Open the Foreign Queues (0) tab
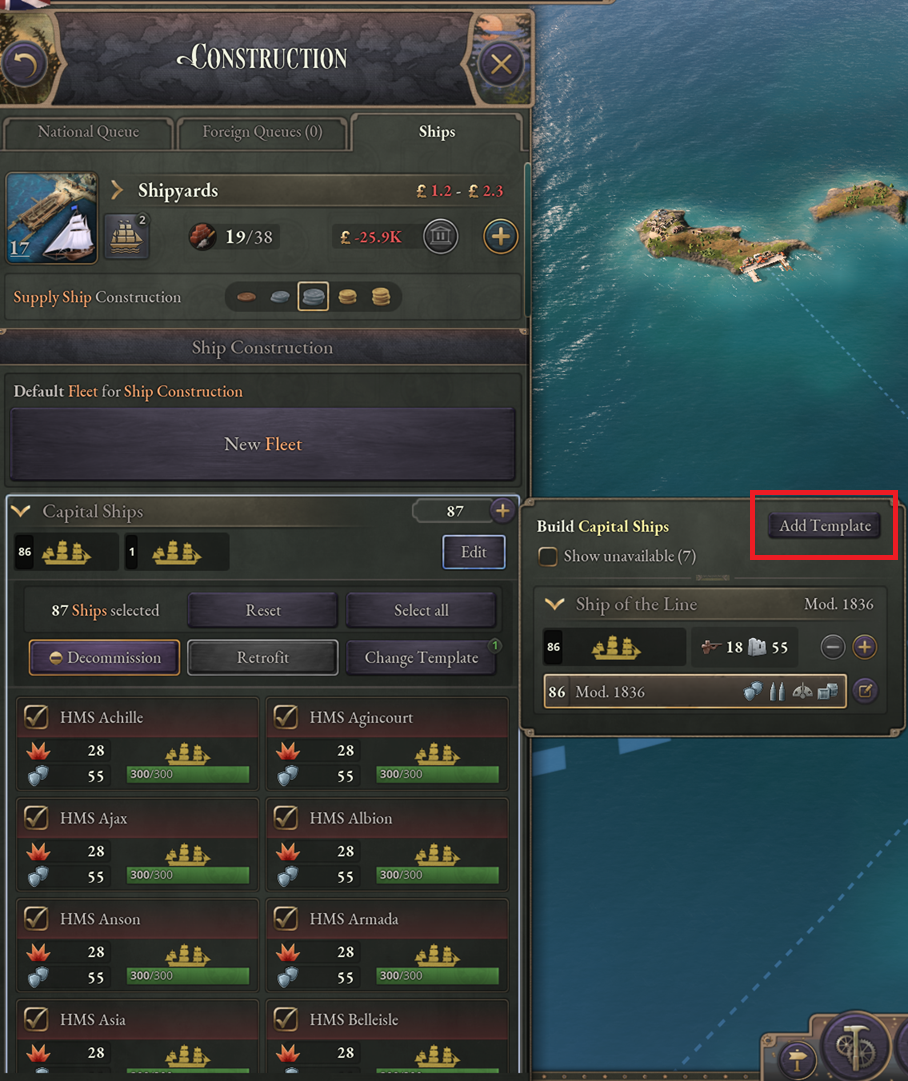This screenshot has width=908, height=1081. click(262, 132)
